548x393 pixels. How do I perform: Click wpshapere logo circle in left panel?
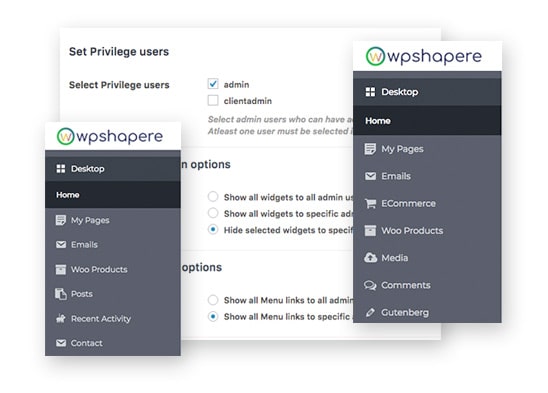[x=66, y=136]
